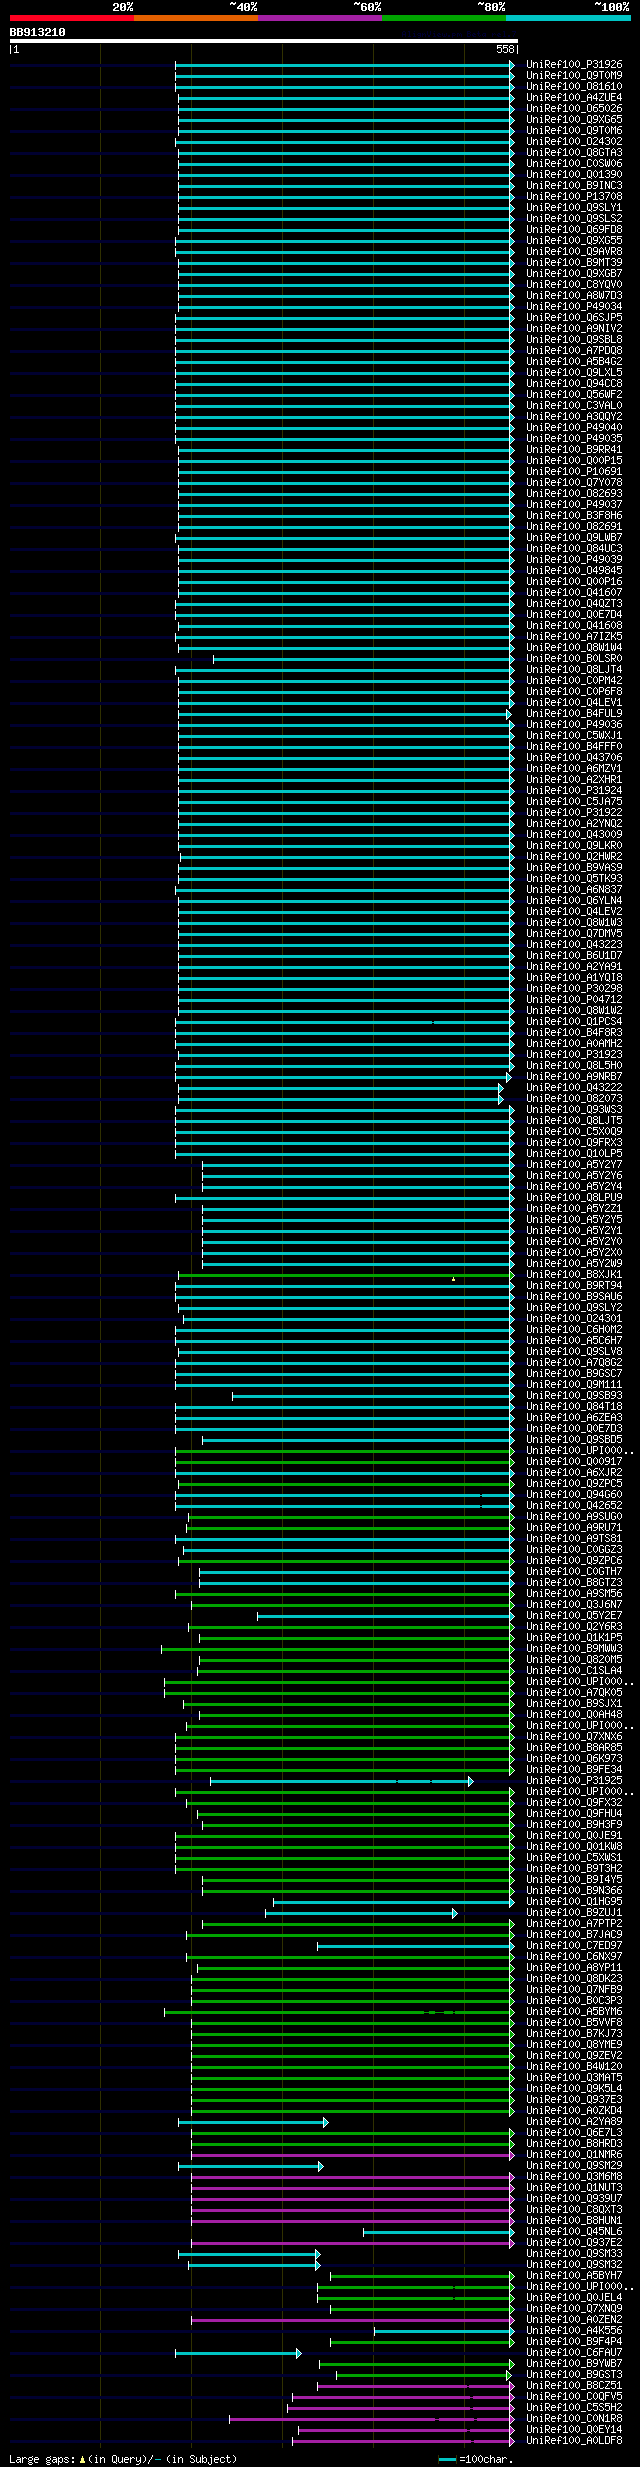This screenshot has height=2467, width=640.
Task: Select hit label UniRef100_Q93WS3
Action: tap(574, 1109)
